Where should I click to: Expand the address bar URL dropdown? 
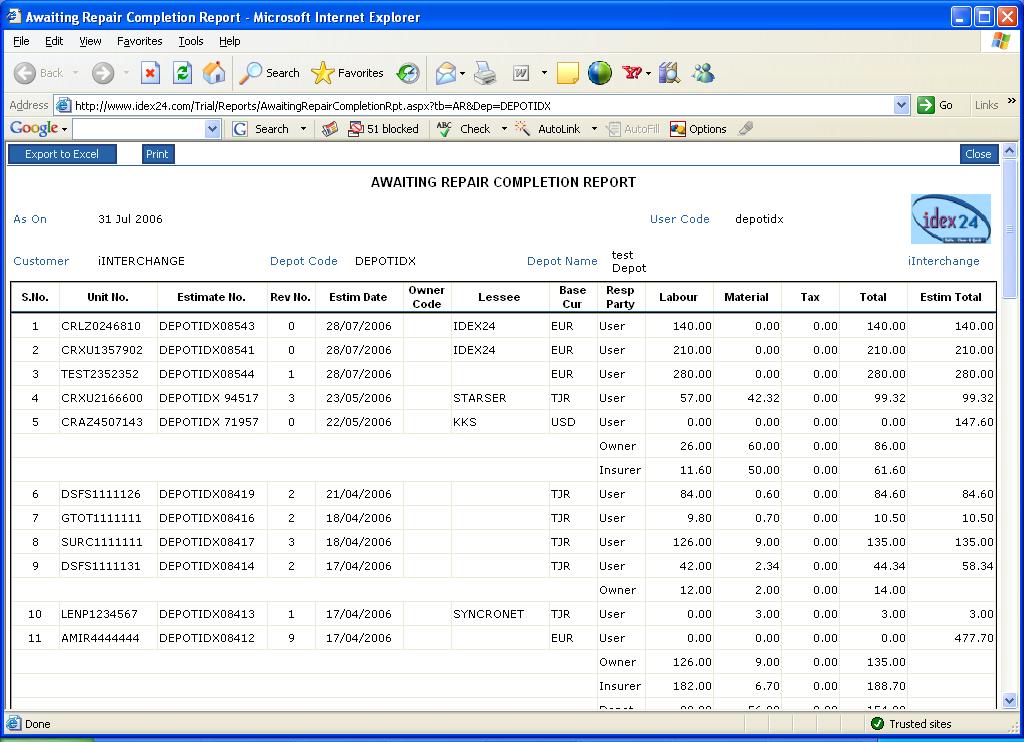click(901, 105)
